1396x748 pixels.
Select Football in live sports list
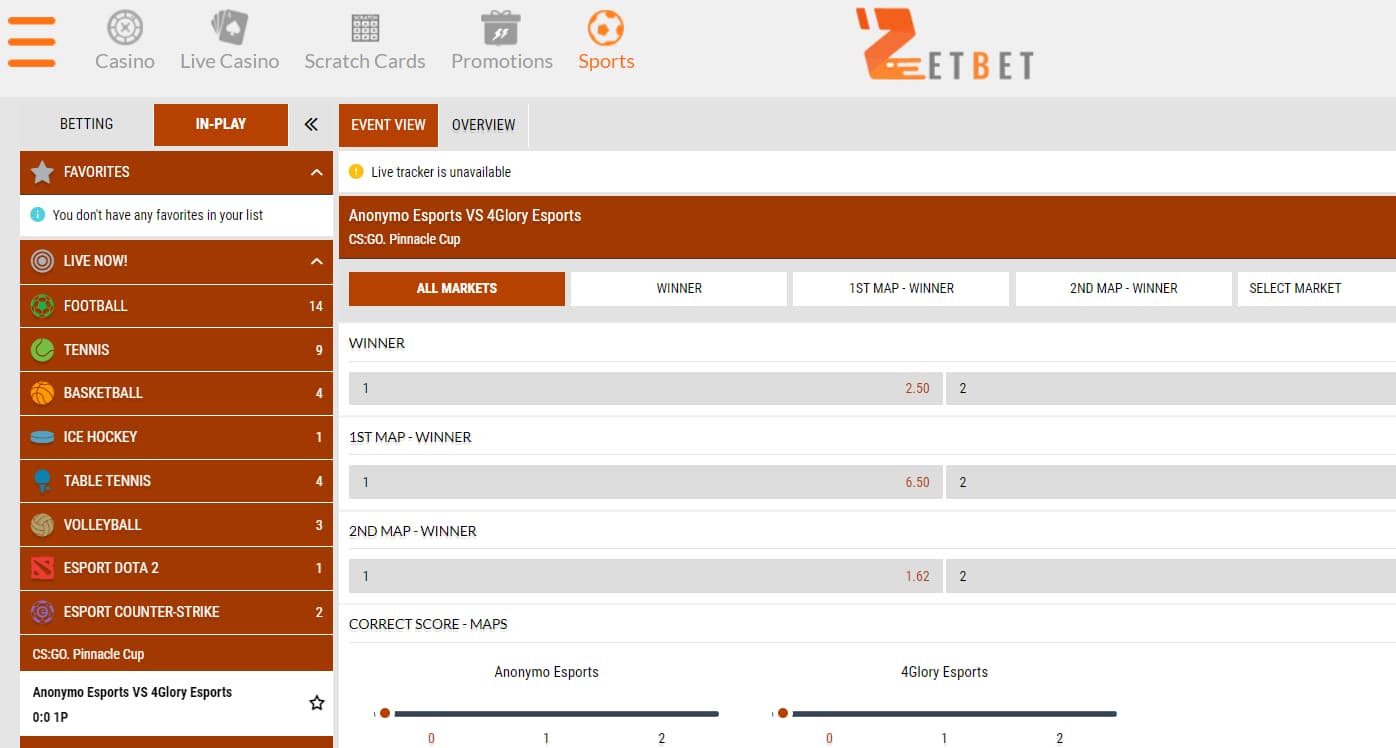(x=176, y=306)
